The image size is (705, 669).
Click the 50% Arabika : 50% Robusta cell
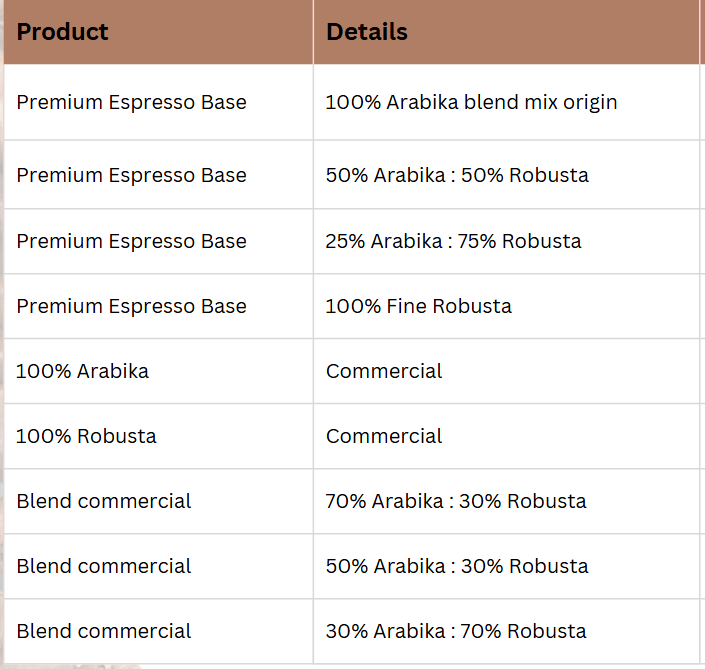(457, 175)
